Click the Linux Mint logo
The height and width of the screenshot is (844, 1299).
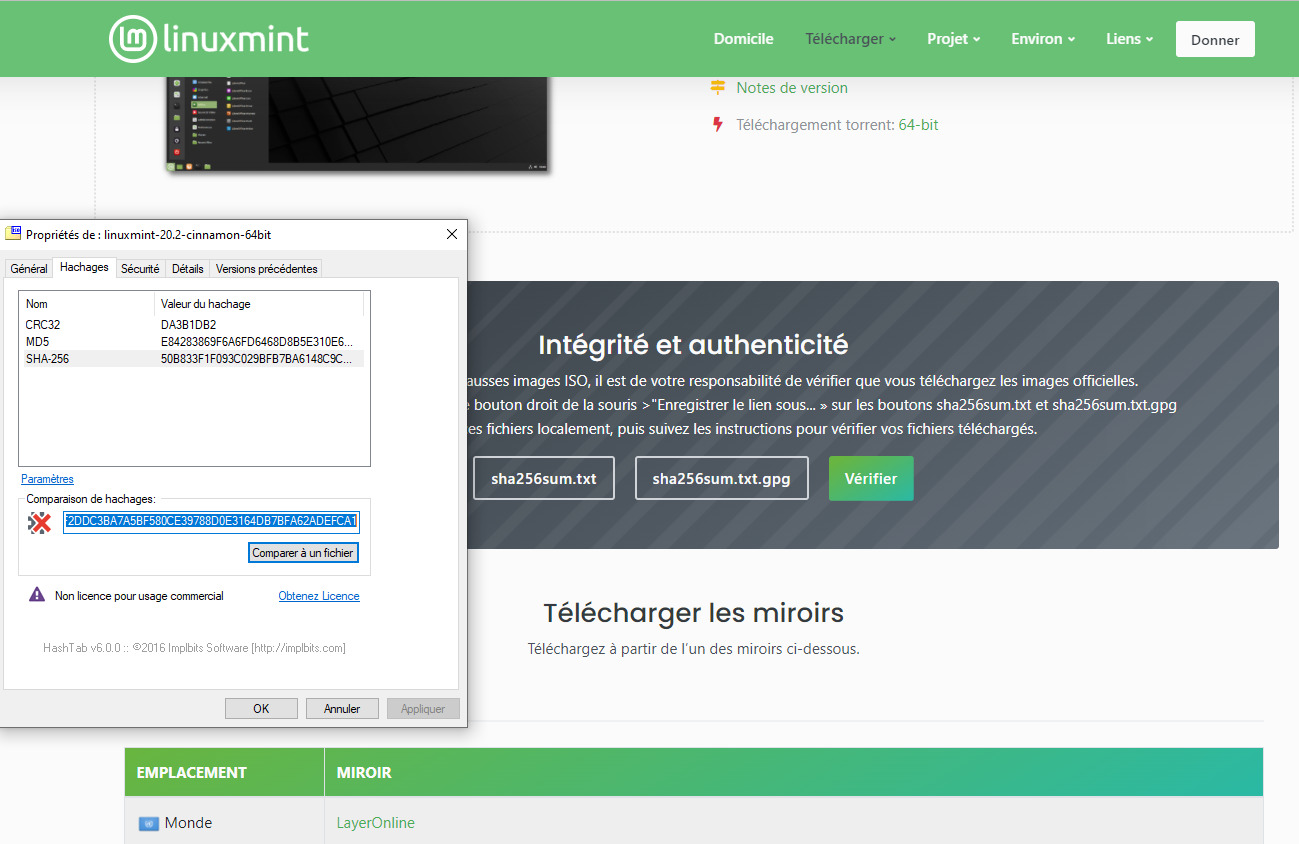(209, 39)
